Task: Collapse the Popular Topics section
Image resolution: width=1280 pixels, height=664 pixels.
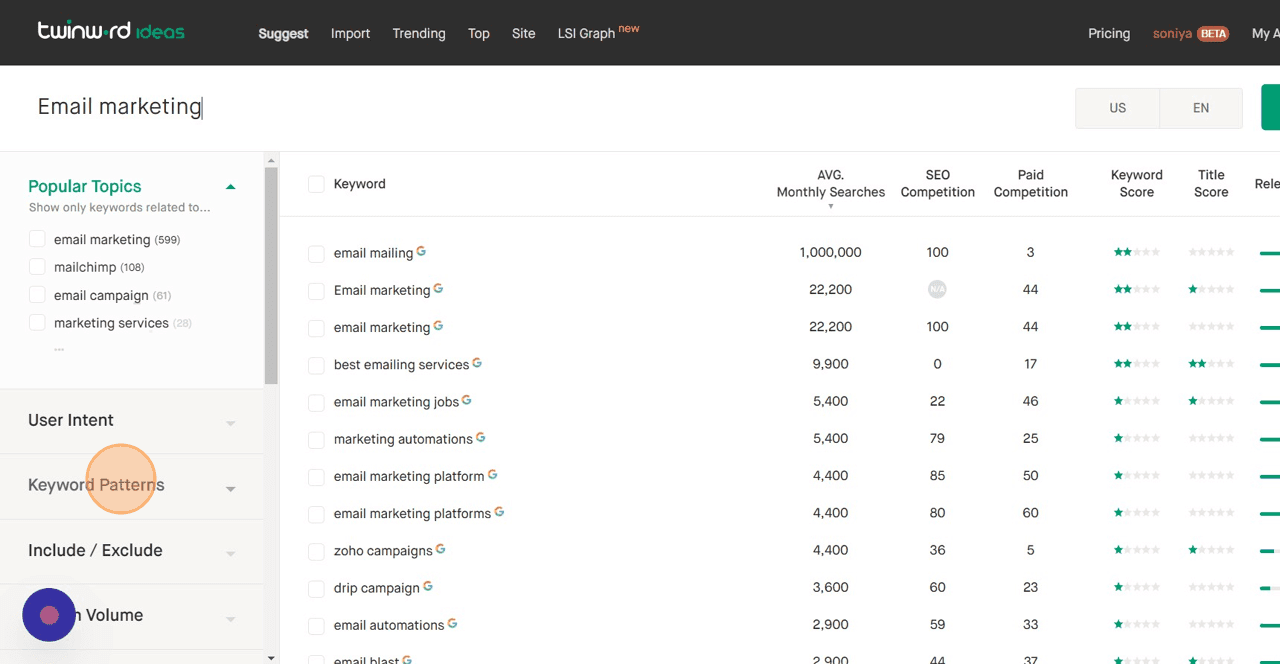Action: coord(230,186)
